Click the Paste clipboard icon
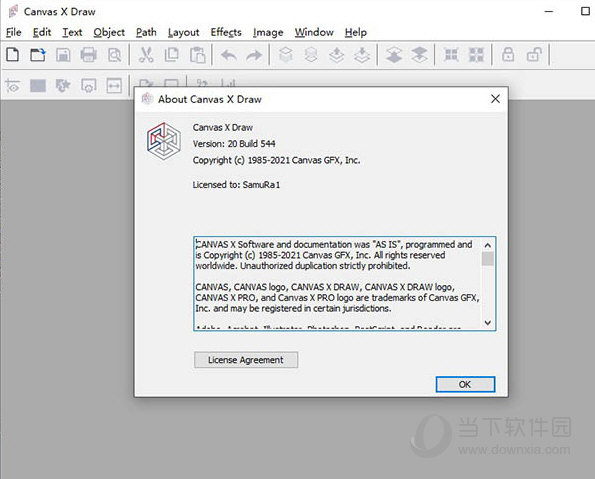 pos(197,55)
